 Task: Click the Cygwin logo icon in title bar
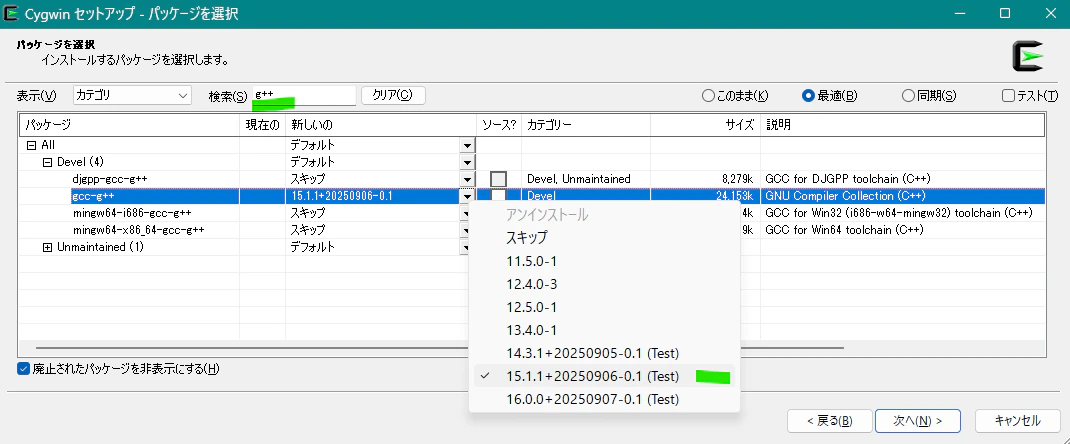click(10, 13)
